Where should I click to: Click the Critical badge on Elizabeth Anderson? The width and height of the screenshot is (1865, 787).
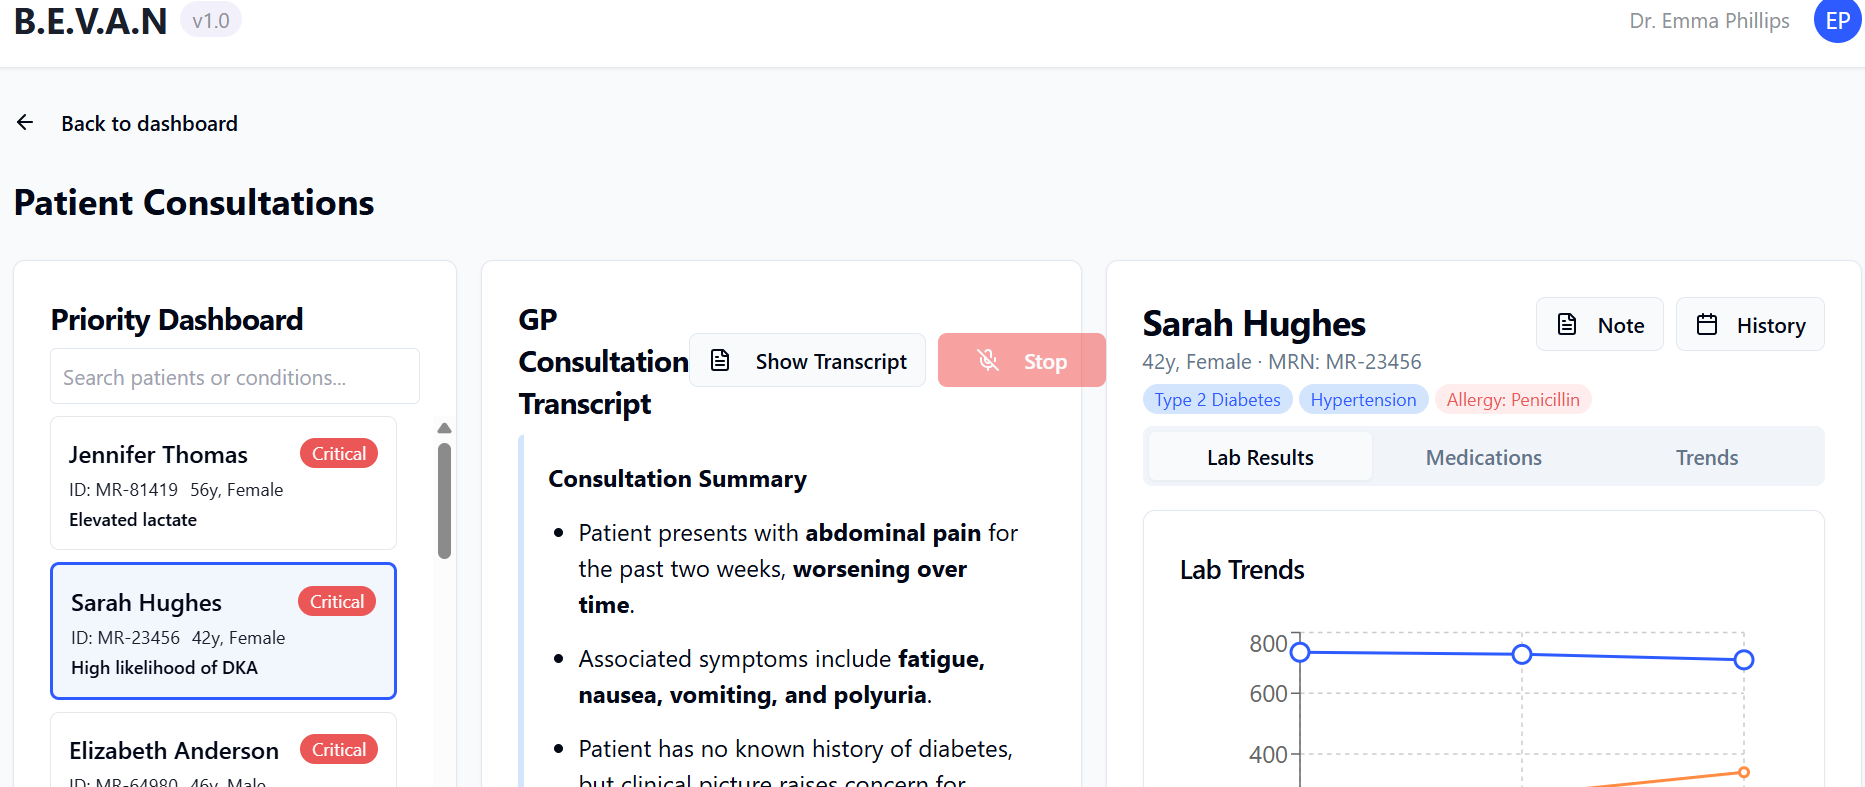click(x=339, y=749)
